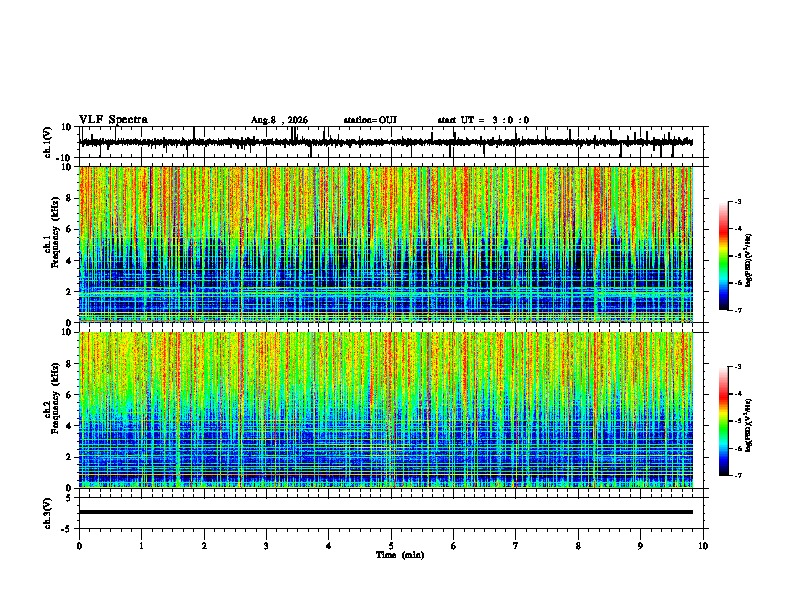Screen dimensions: 792x612
Task: Click tick label "7" on the Time axis
Action: (x=516, y=546)
